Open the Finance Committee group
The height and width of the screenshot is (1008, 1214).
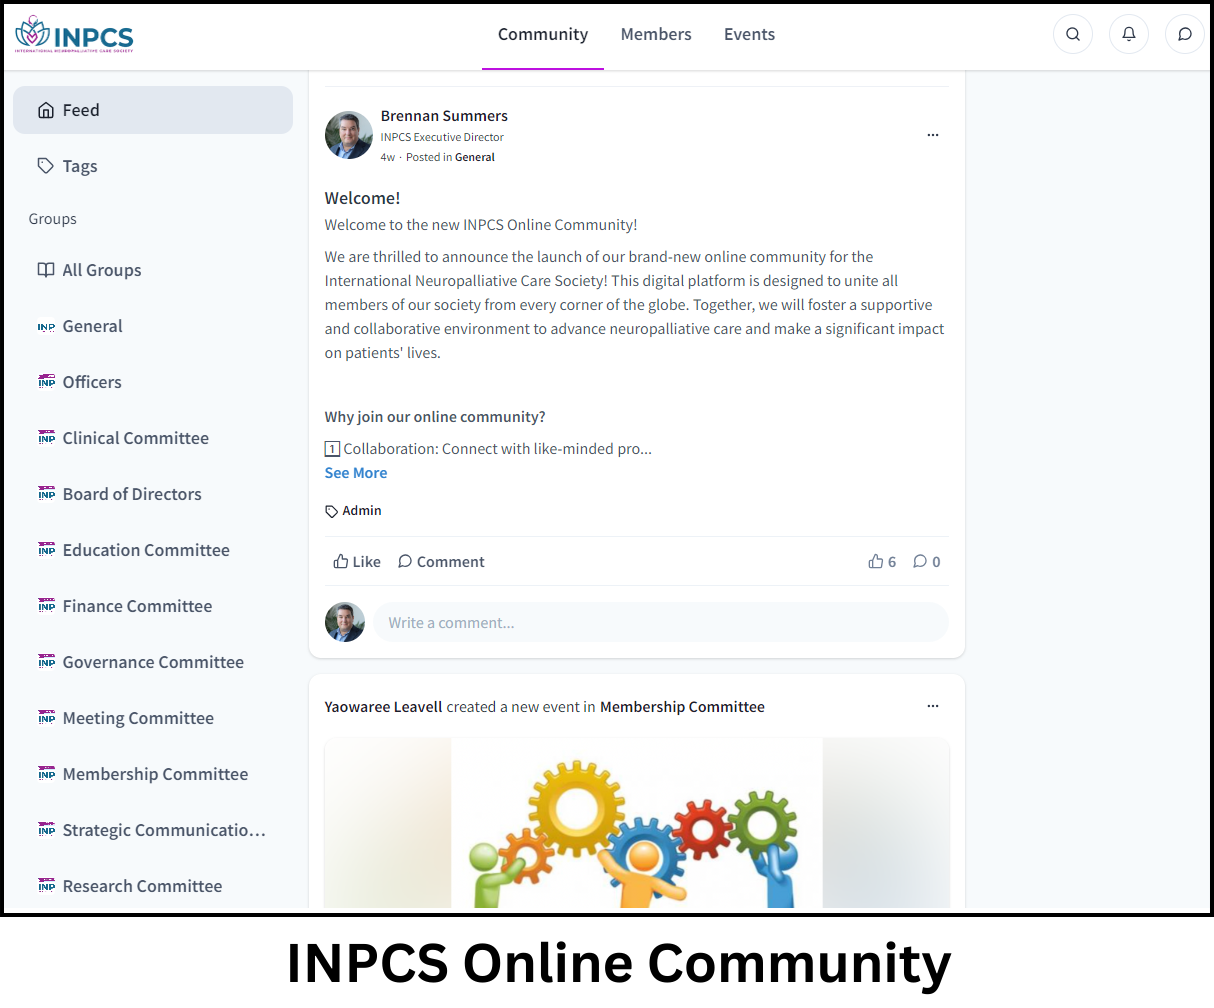tap(153, 606)
